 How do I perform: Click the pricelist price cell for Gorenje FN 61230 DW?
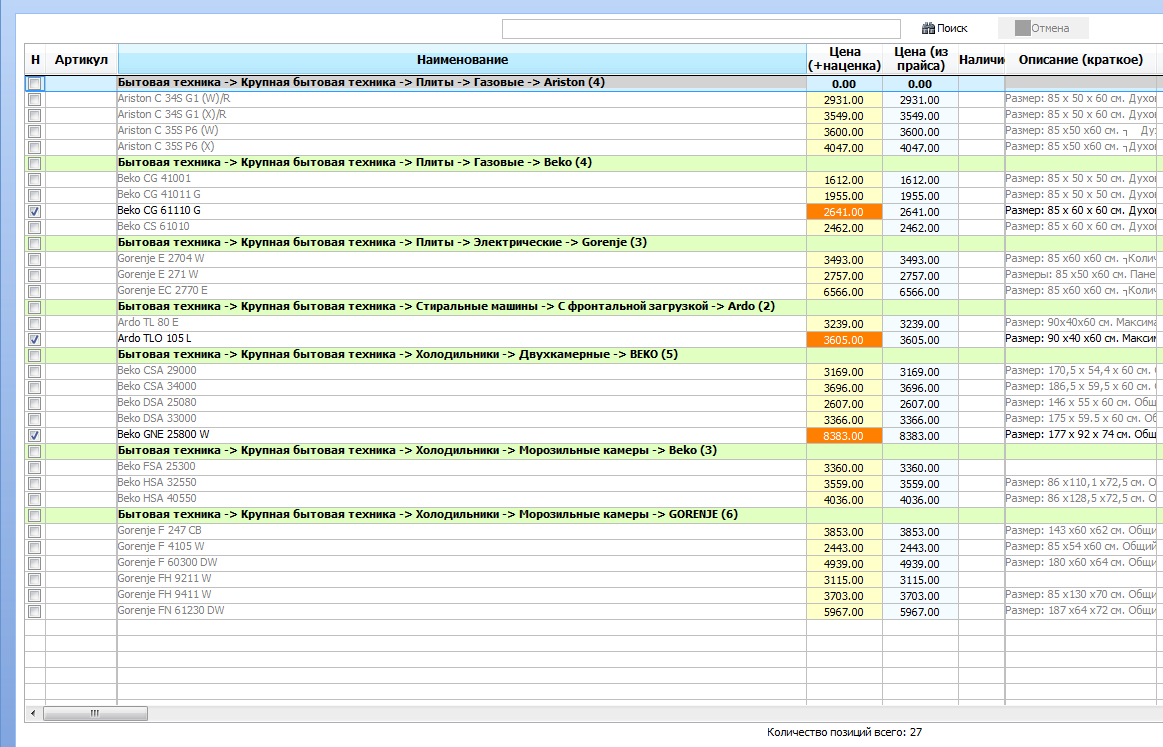(x=920, y=612)
